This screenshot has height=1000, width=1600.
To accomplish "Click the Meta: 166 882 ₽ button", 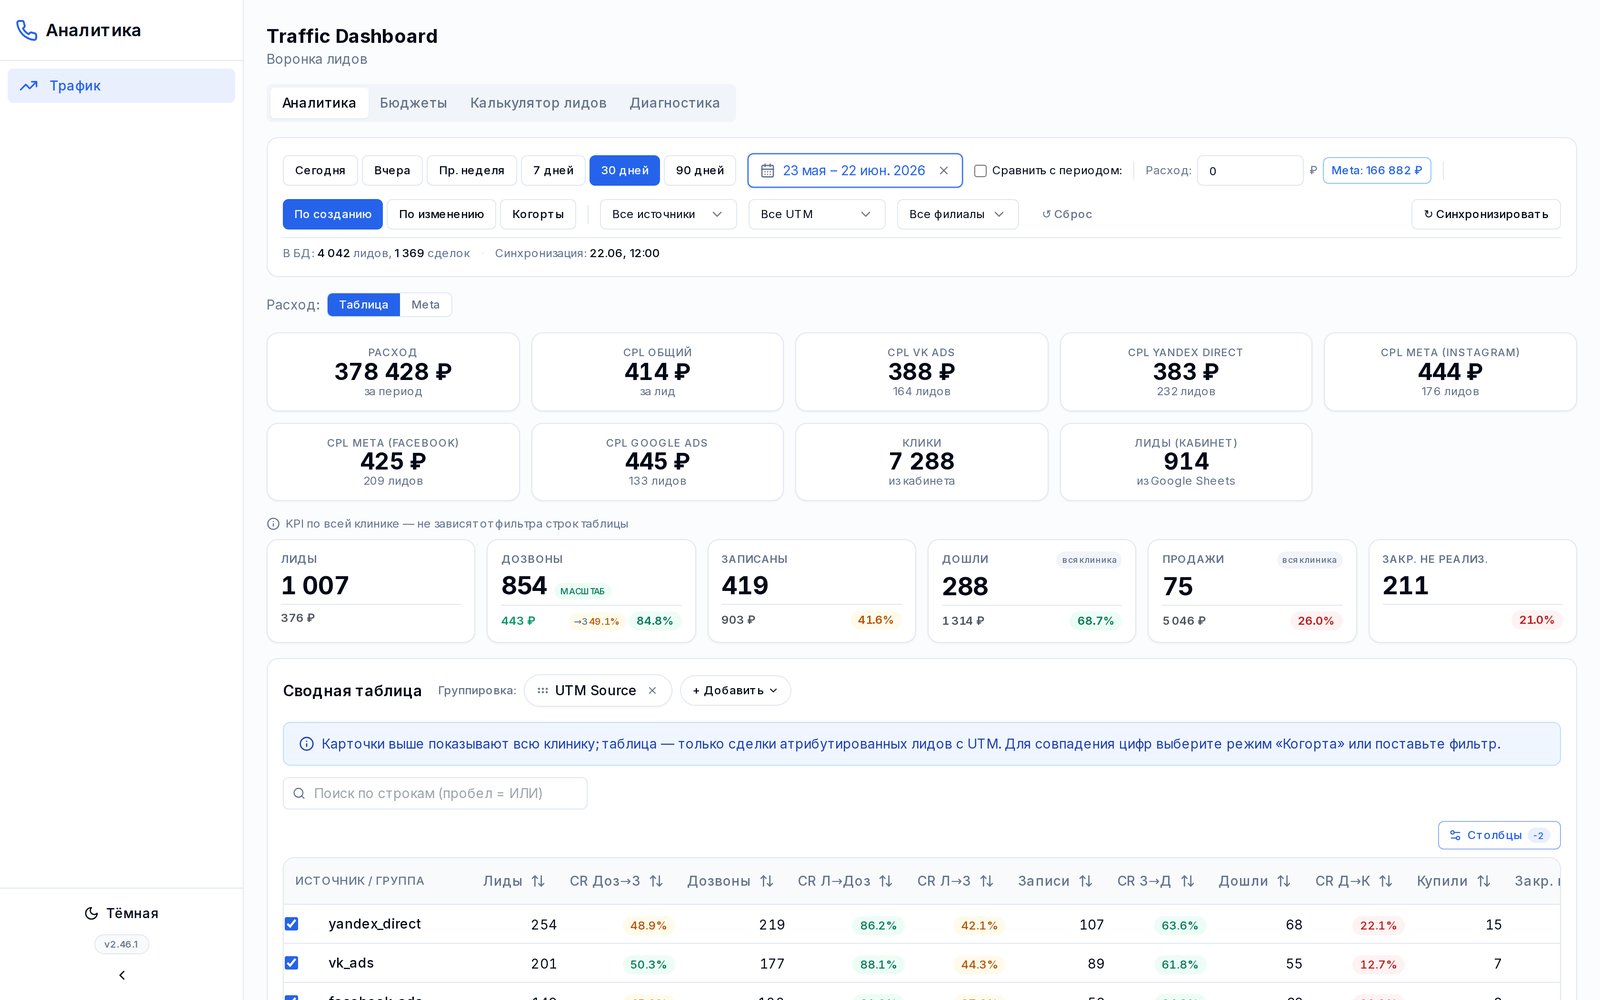I will coord(1377,171).
